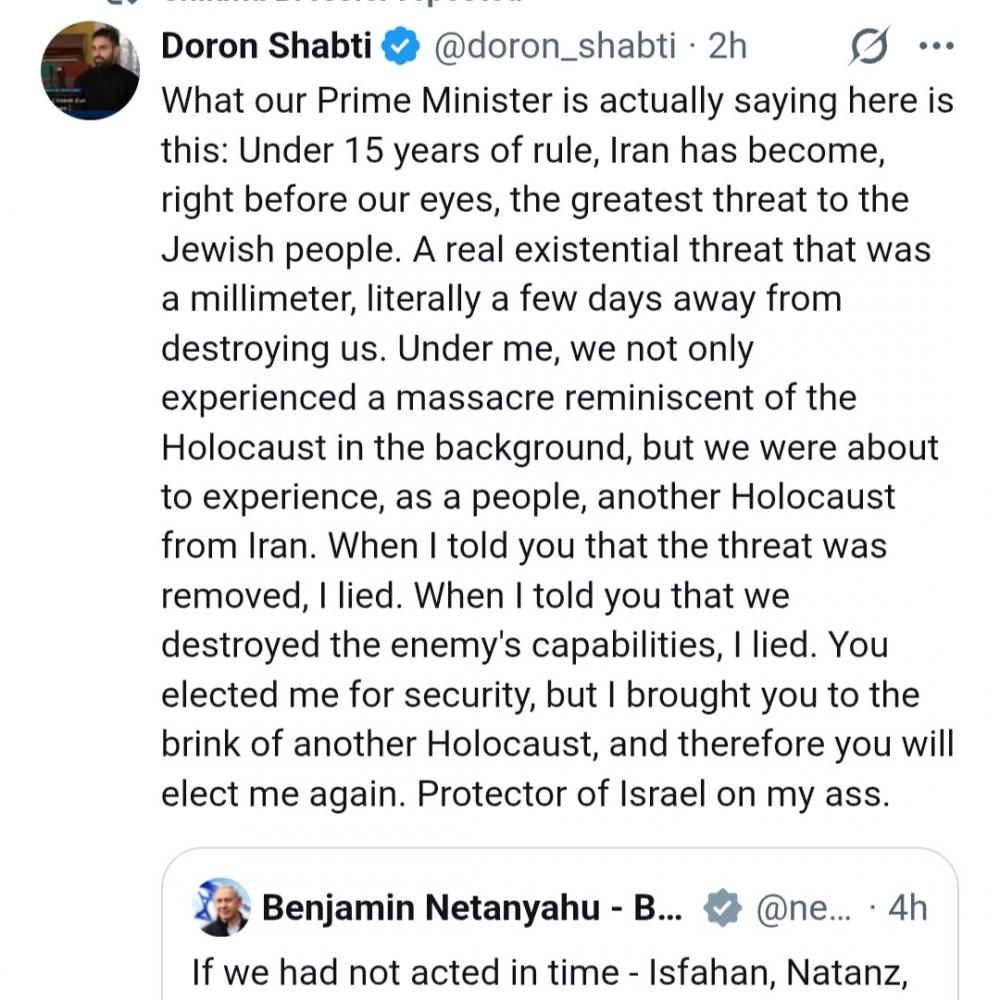Viewport: 1000px width, 1000px height.
Task: Click the word 'Isfahan' in the quoted post
Action: [x=703, y=972]
